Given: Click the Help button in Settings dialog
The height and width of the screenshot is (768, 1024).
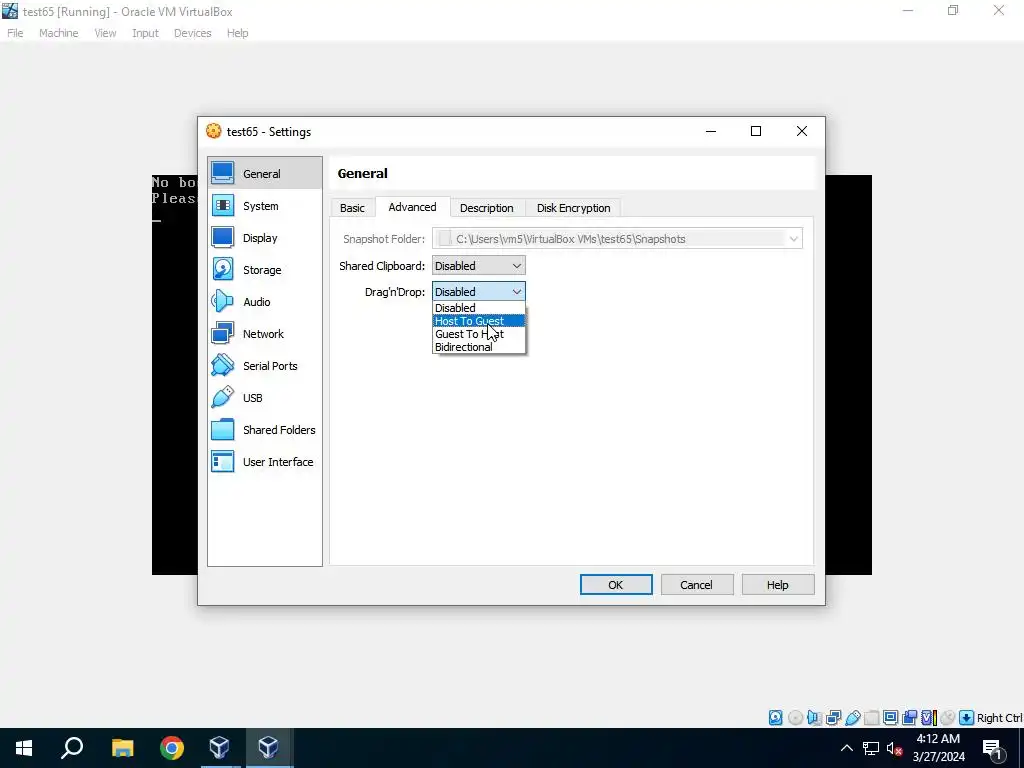Looking at the screenshot, I should click(778, 584).
